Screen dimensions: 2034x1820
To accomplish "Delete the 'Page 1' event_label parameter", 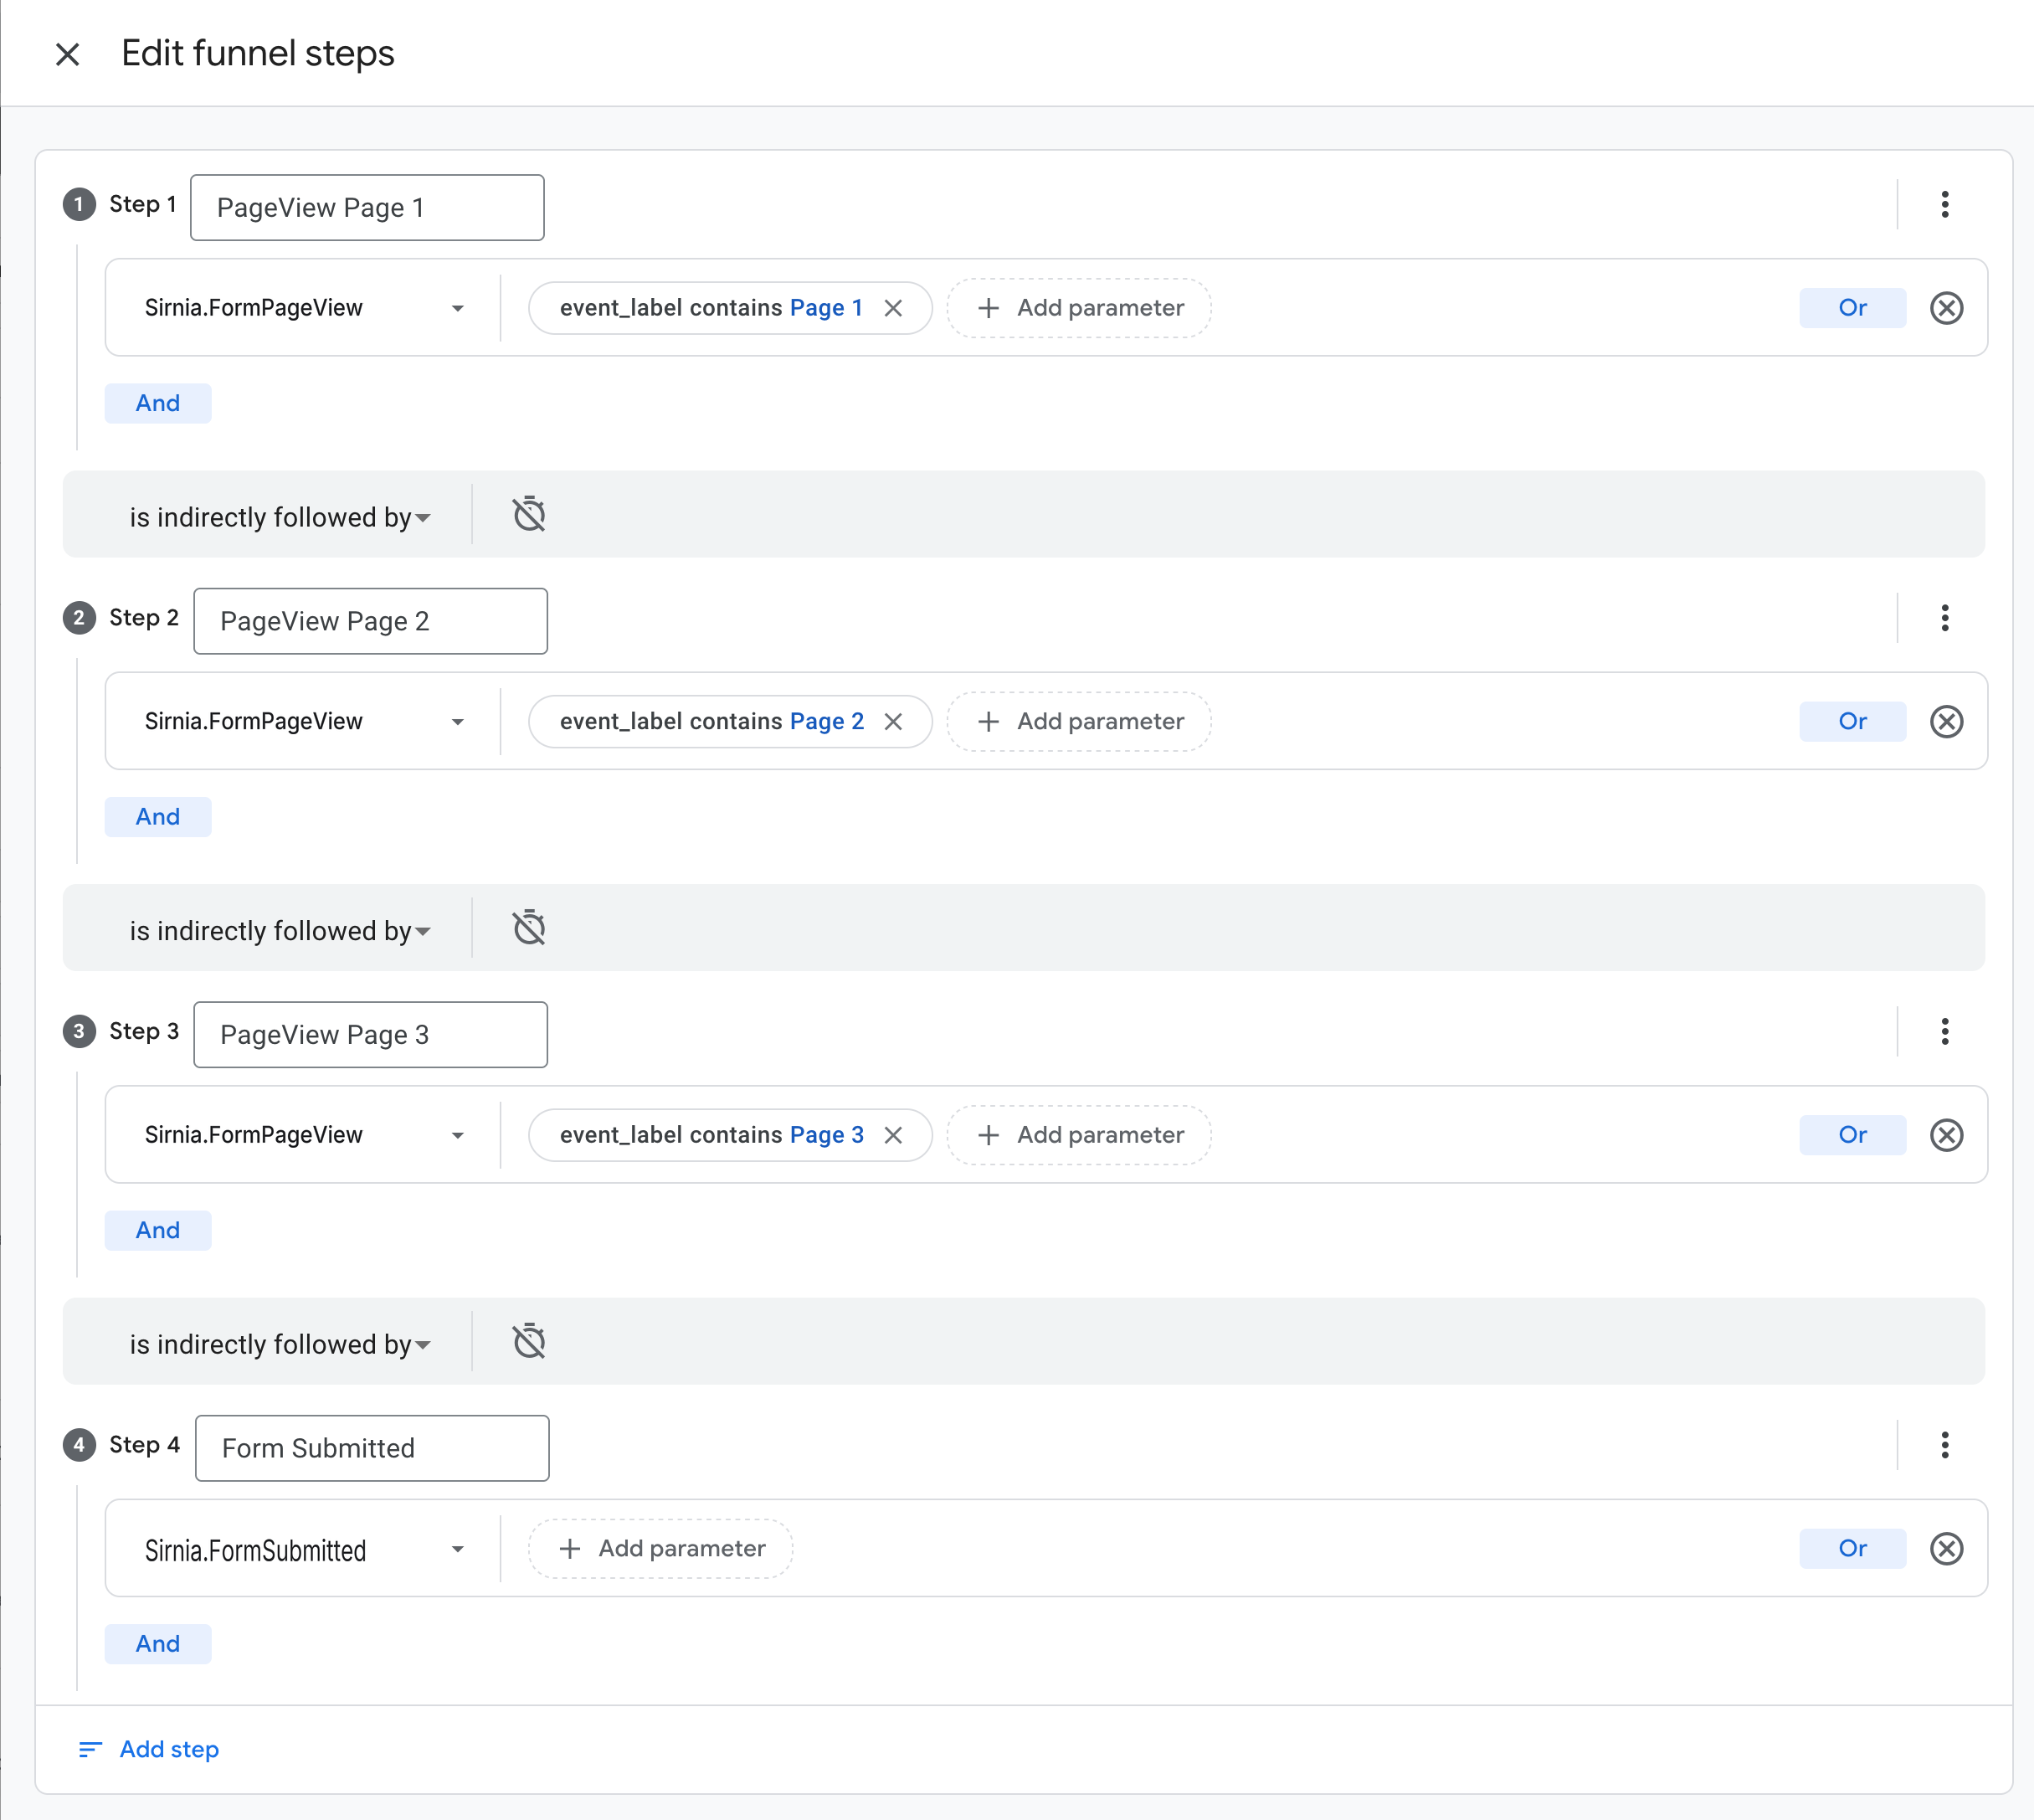I will [x=893, y=308].
